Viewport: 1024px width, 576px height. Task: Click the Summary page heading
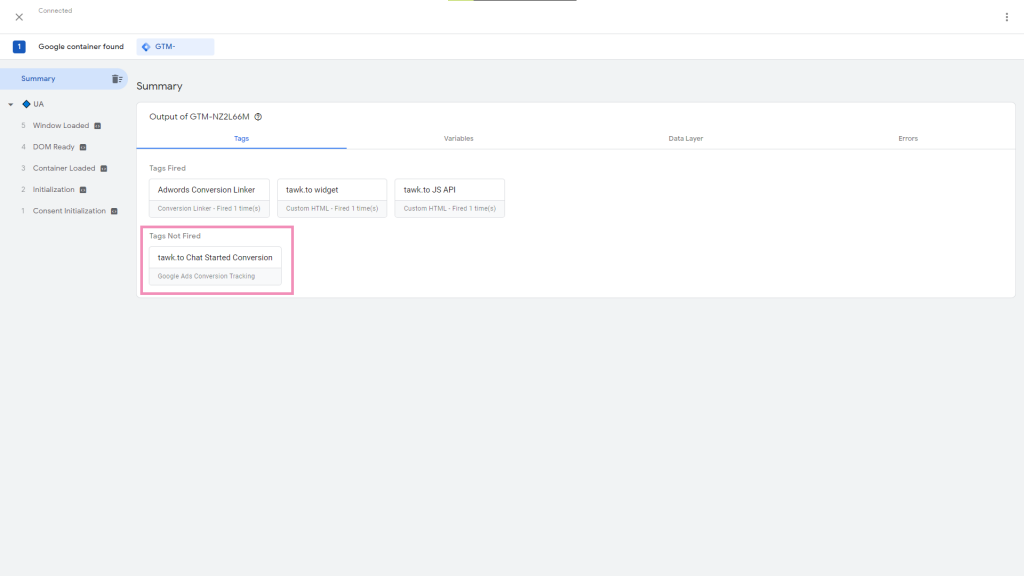pos(159,86)
